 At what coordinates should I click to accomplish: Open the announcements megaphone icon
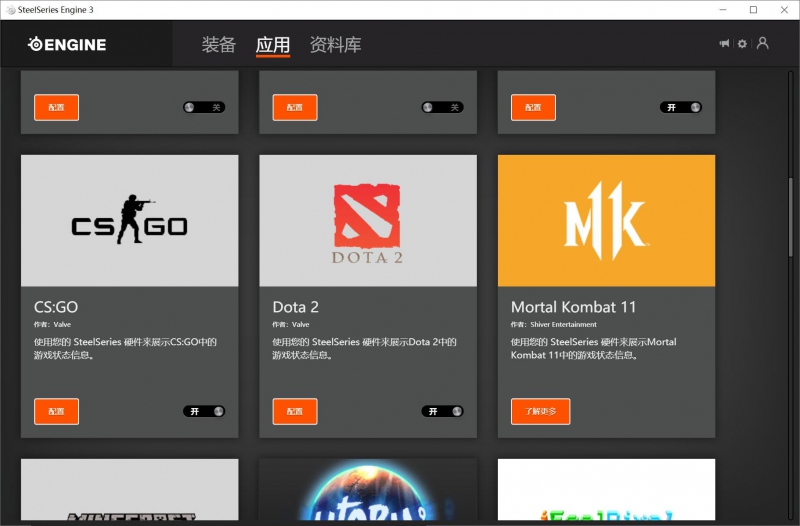(x=724, y=43)
